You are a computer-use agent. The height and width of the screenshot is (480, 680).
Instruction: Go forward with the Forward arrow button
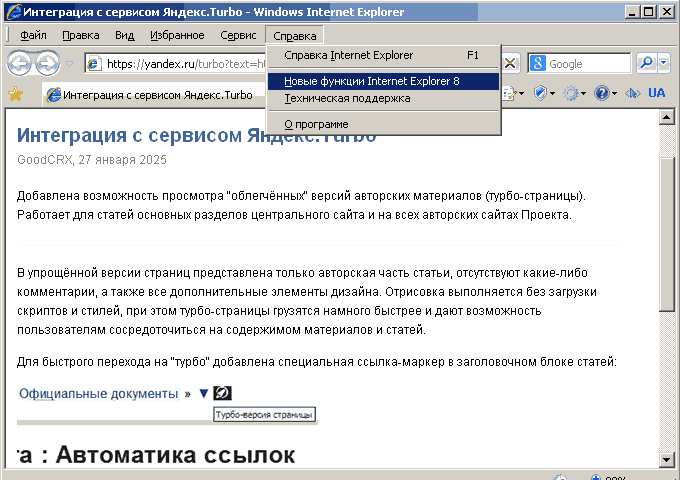pos(48,63)
